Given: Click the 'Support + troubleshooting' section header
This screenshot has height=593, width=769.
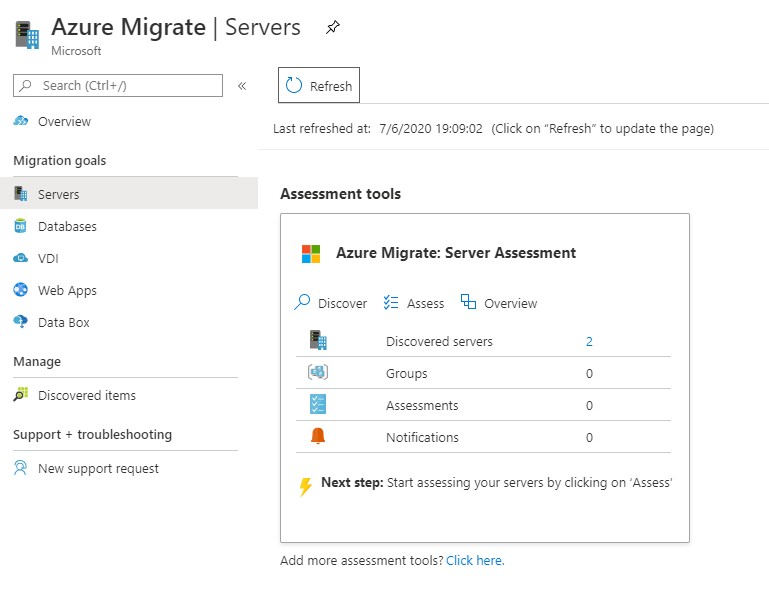Looking at the screenshot, I should (93, 435).
